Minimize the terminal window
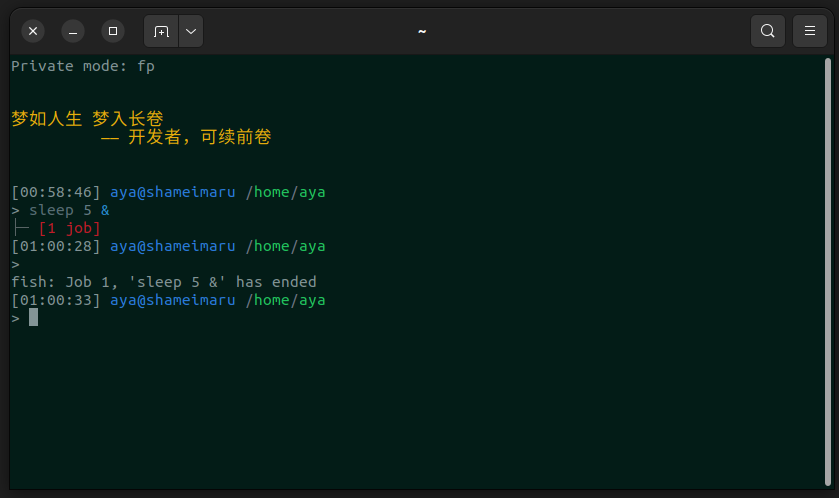 (73, 31)
